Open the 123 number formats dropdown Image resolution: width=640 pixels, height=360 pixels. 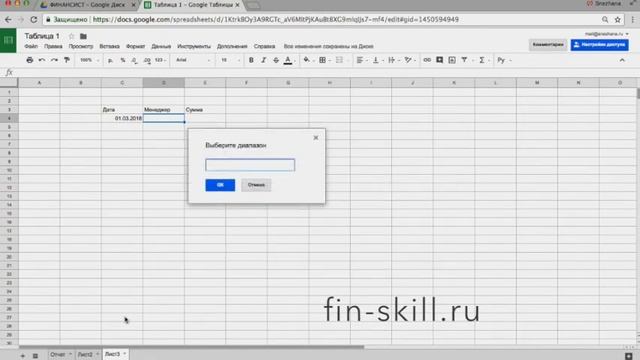[160, 60]
